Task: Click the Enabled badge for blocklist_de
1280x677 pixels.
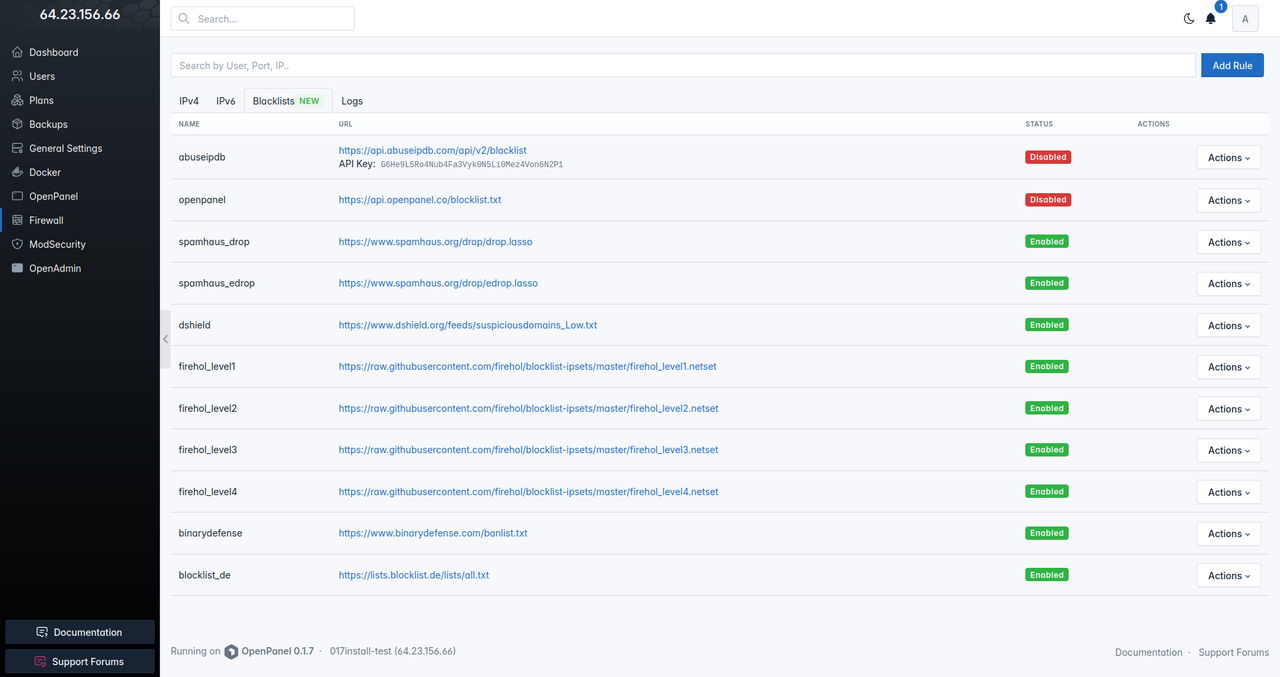Action: tap(1047, 575)
